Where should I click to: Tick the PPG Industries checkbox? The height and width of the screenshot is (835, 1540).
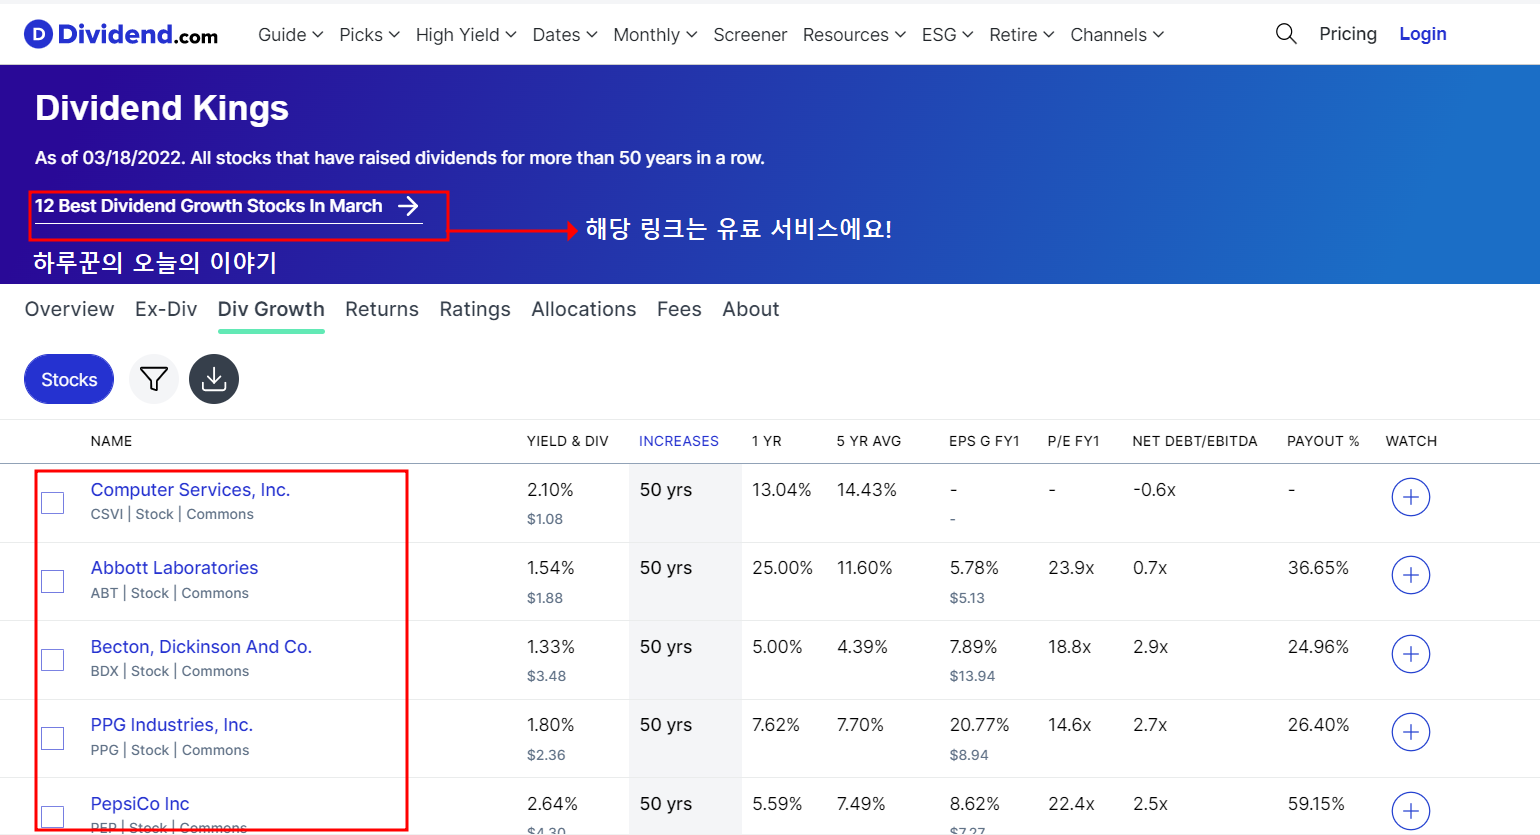click(x=53, y=738)
